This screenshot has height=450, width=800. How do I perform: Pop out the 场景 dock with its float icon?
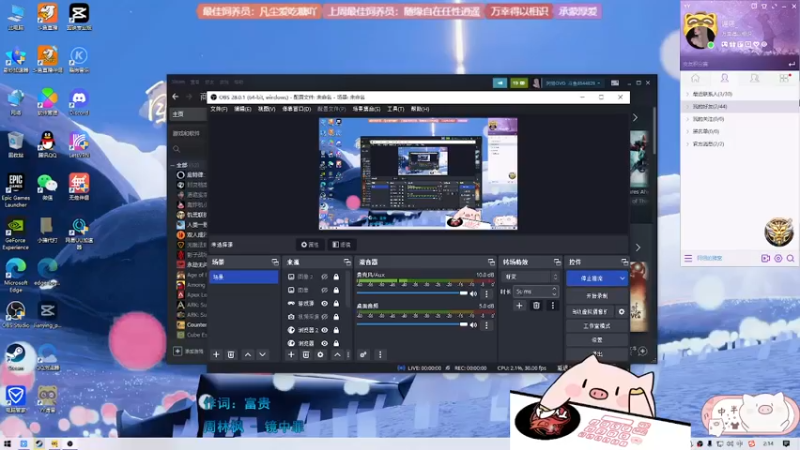(275, 262)
